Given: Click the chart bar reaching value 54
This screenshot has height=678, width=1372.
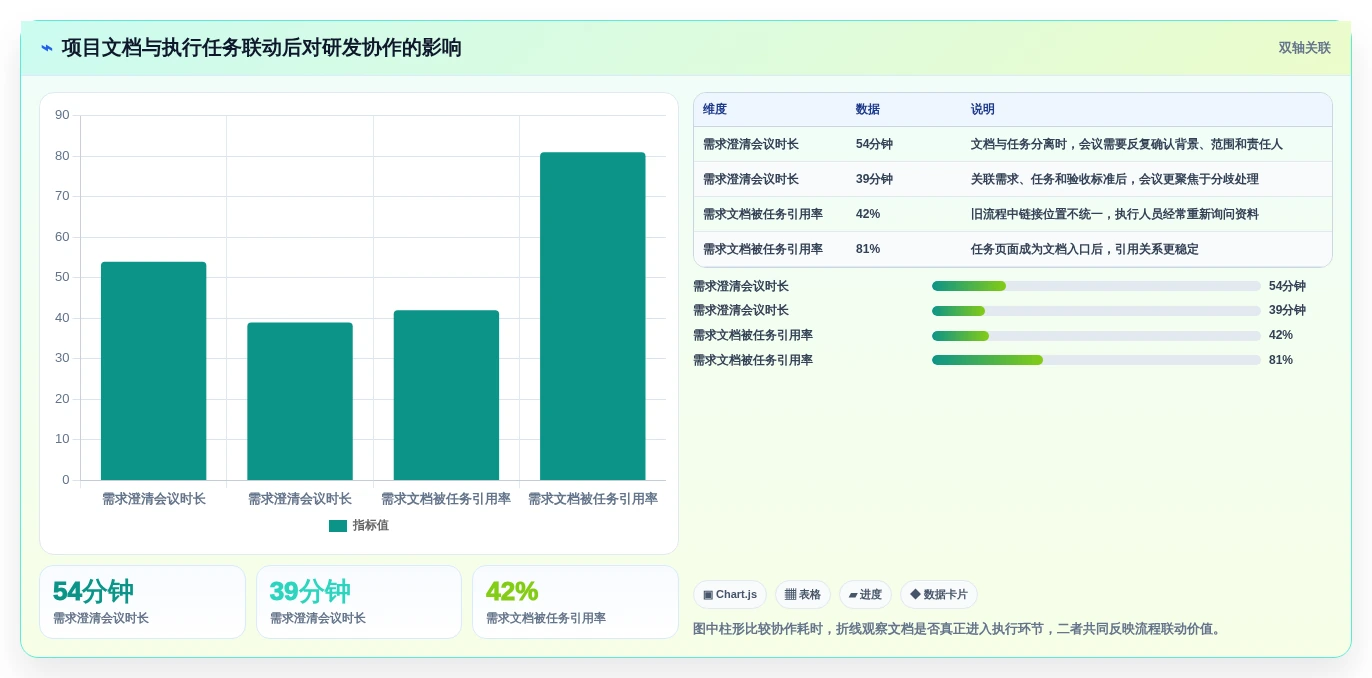Looking at the screenshot, I should click(x=153, y=371).
